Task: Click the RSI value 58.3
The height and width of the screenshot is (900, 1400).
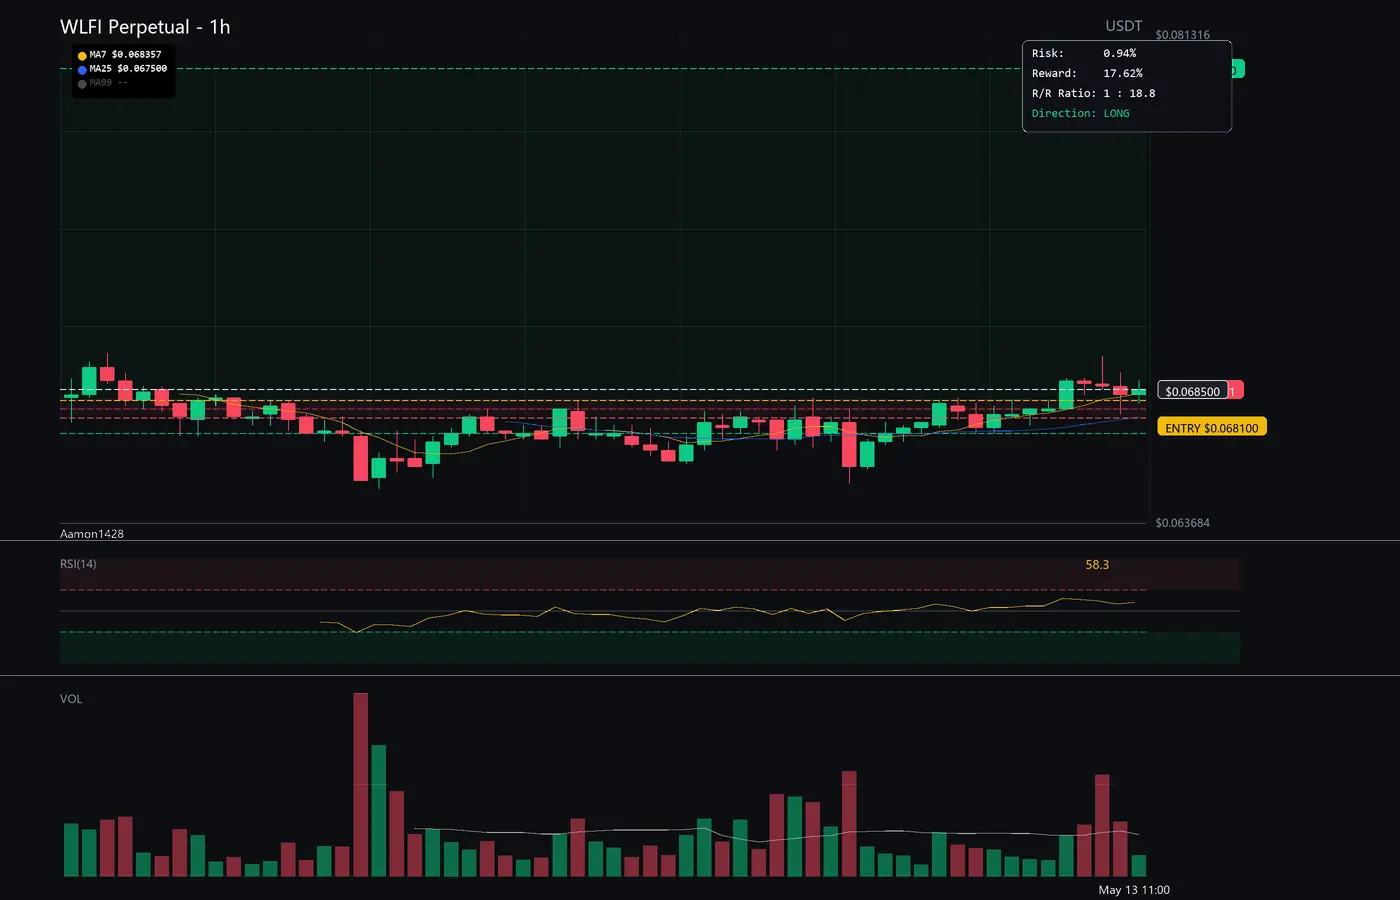Action: (x=1097, y=565)
